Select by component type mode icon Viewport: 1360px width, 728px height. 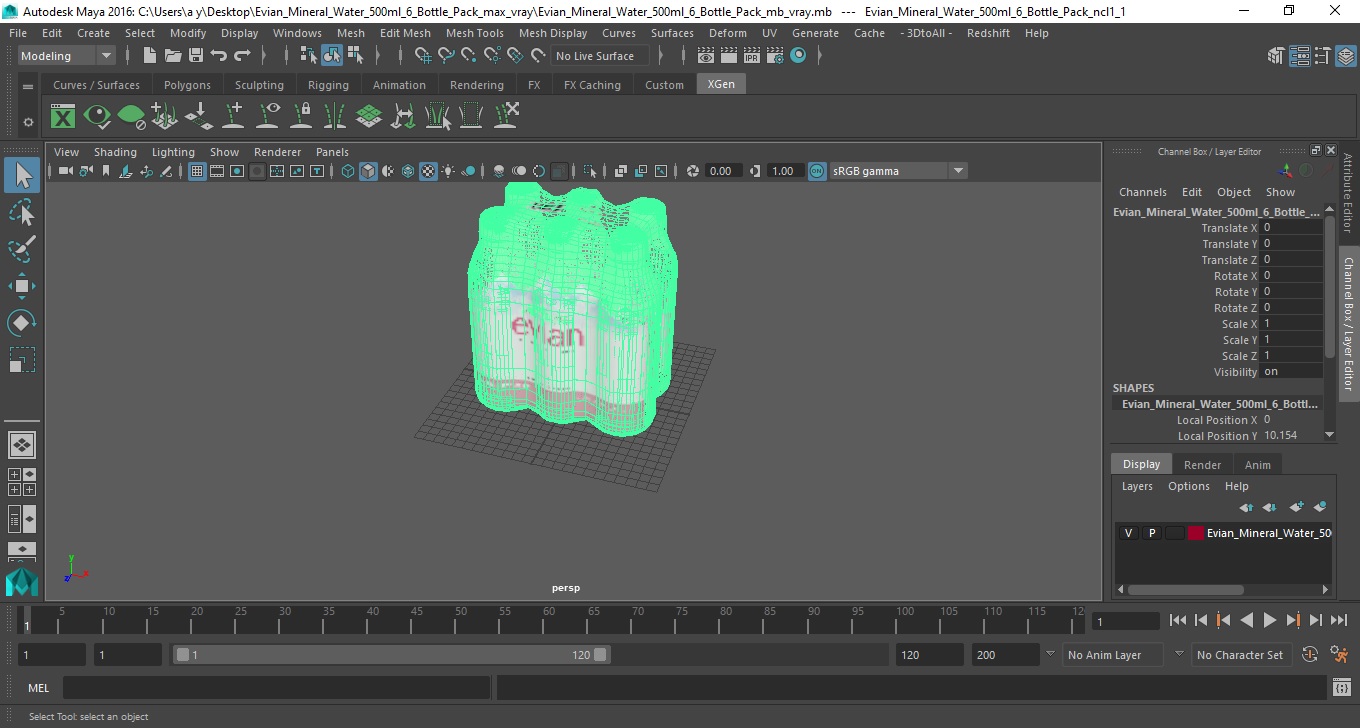(x=355, y=56)
